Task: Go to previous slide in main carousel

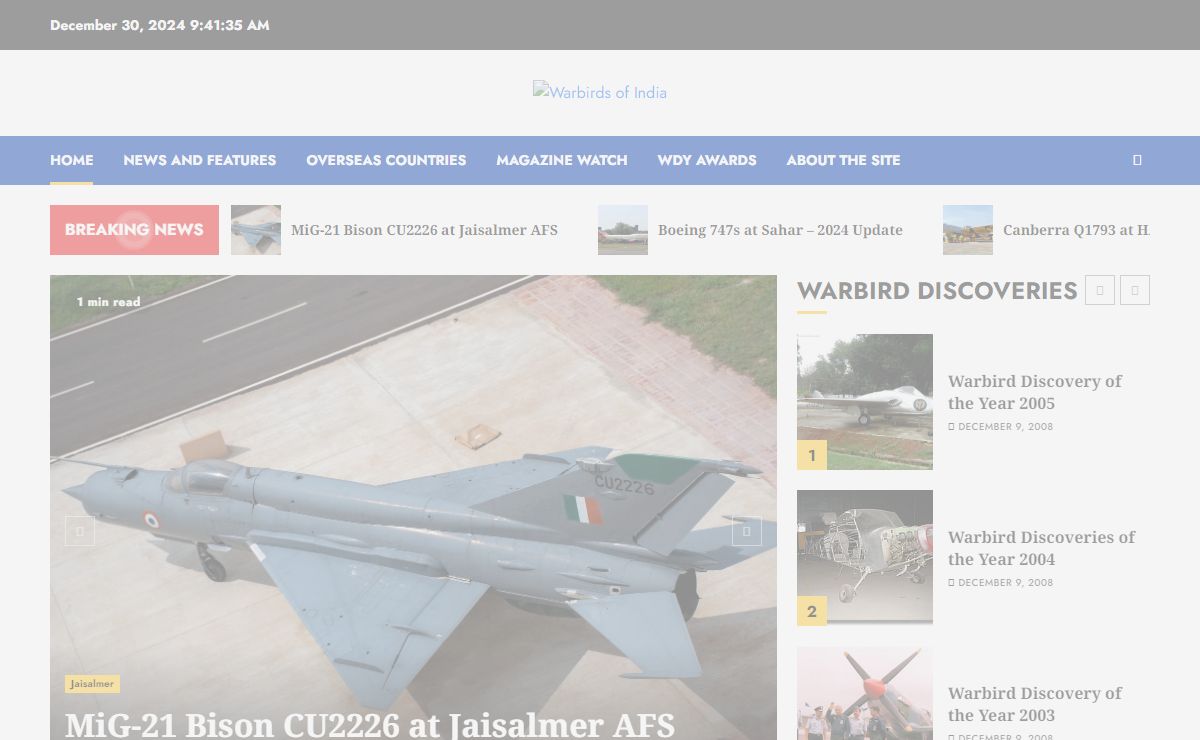Action: [80, 531]
